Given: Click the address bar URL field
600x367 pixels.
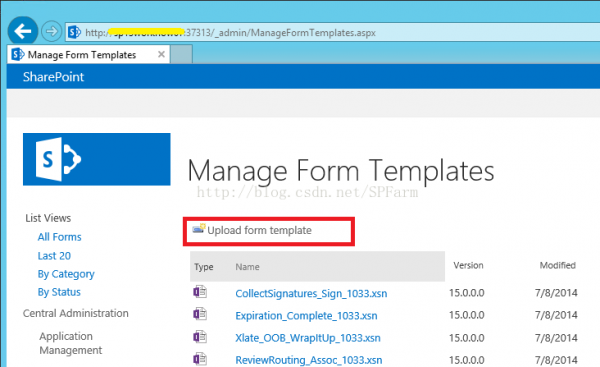Looking at the screenshot, I should point(333,33).
